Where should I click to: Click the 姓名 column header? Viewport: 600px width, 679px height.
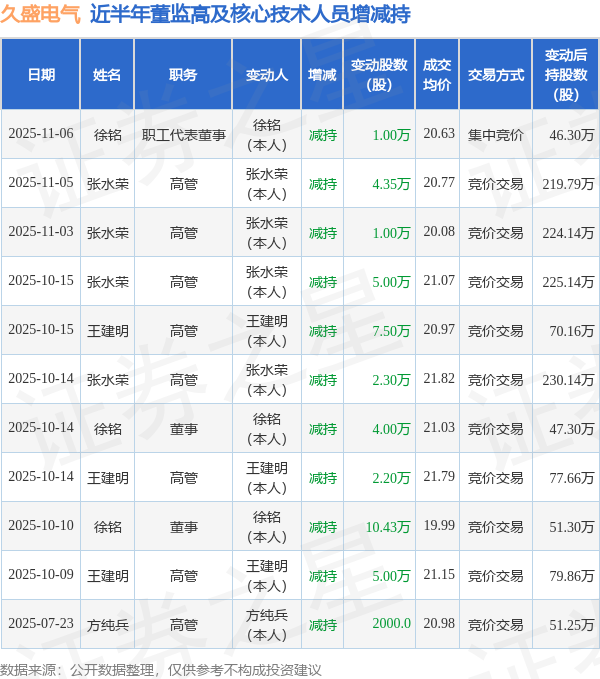coord(107,75)
